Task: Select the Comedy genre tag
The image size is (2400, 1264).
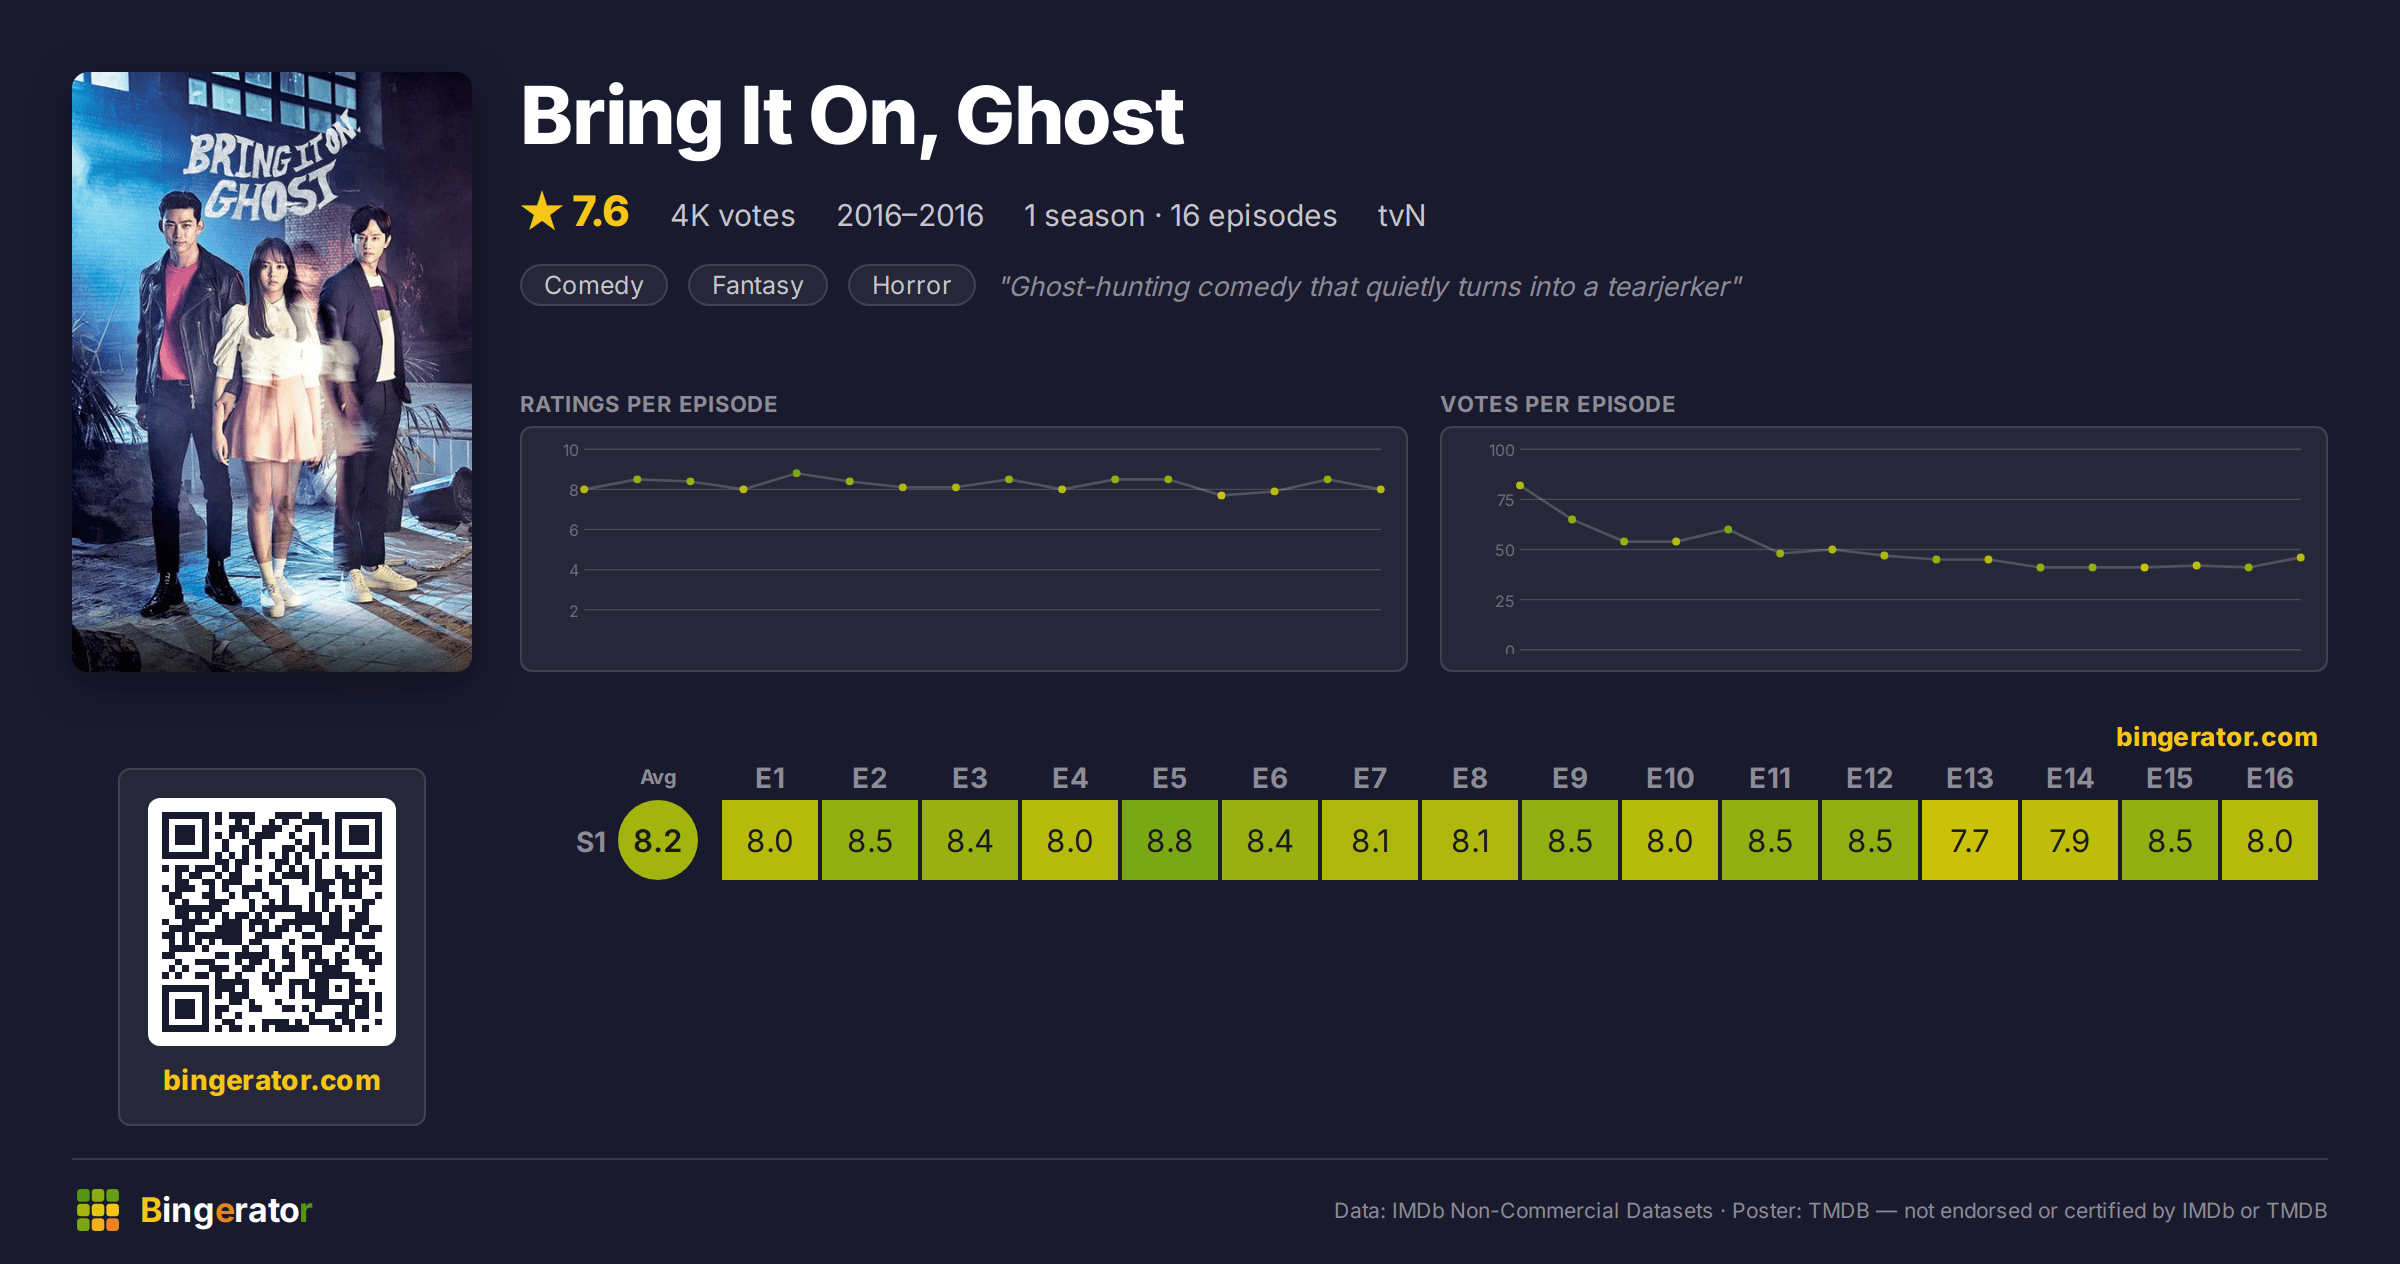Action: point(594,286)
